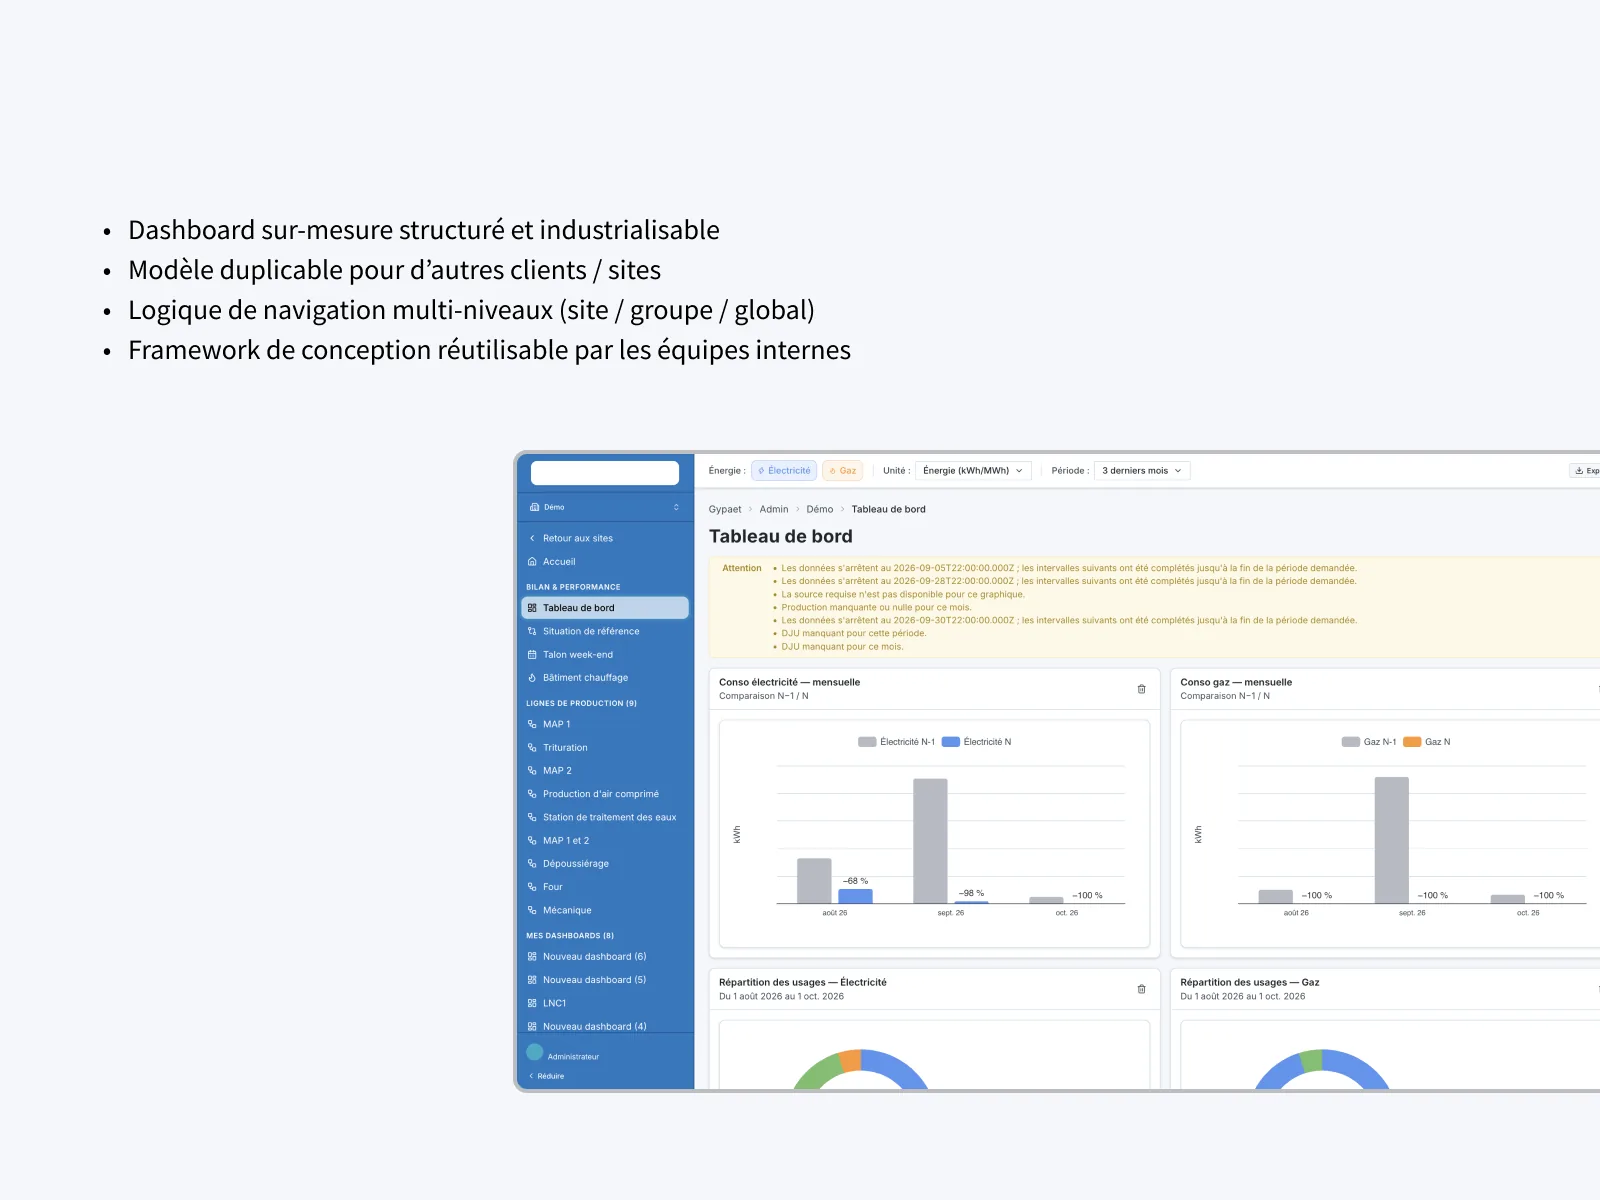Image resolution: width=1600 pixels, height=1200 pixels.
Task: Open Nouveau dashboard (4)
Action: click(x=604, y=1026)
